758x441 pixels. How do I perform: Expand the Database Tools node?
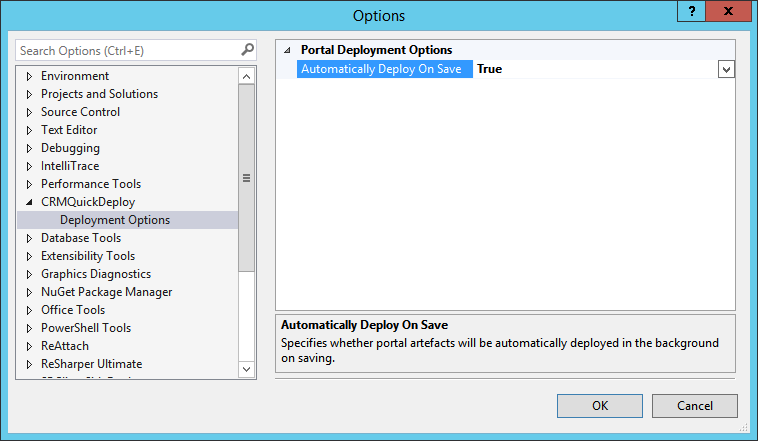point(29,238)
